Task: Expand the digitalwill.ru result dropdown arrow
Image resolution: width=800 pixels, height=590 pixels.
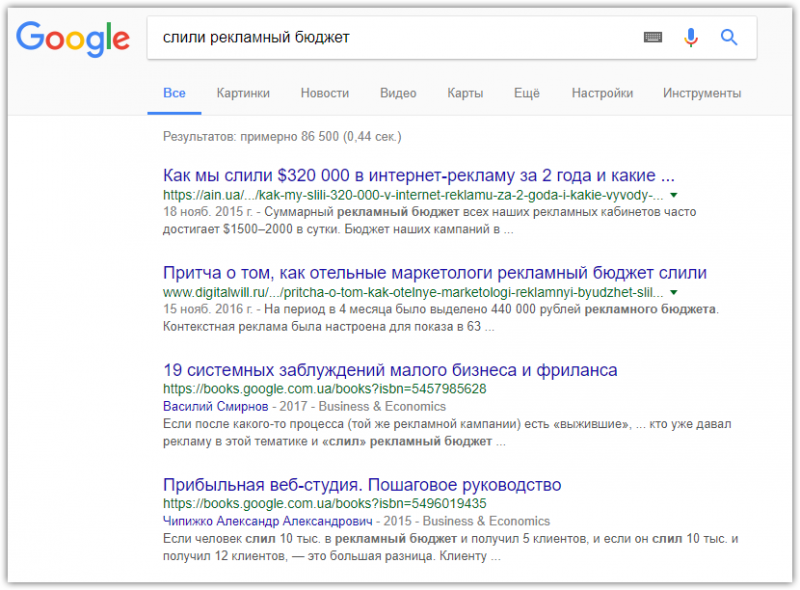Action: 674,292
